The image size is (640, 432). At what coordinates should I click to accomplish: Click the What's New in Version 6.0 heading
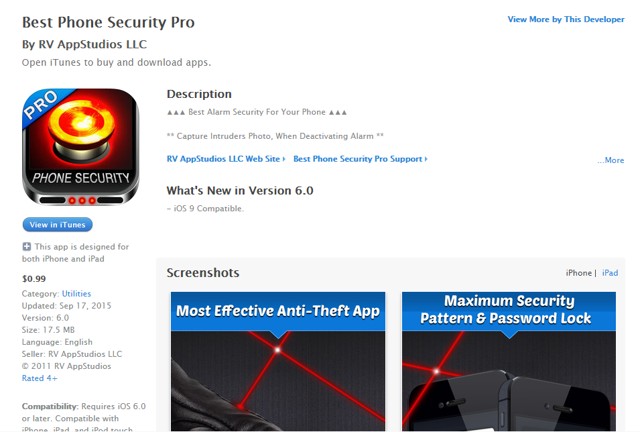[x=240, y=191]
